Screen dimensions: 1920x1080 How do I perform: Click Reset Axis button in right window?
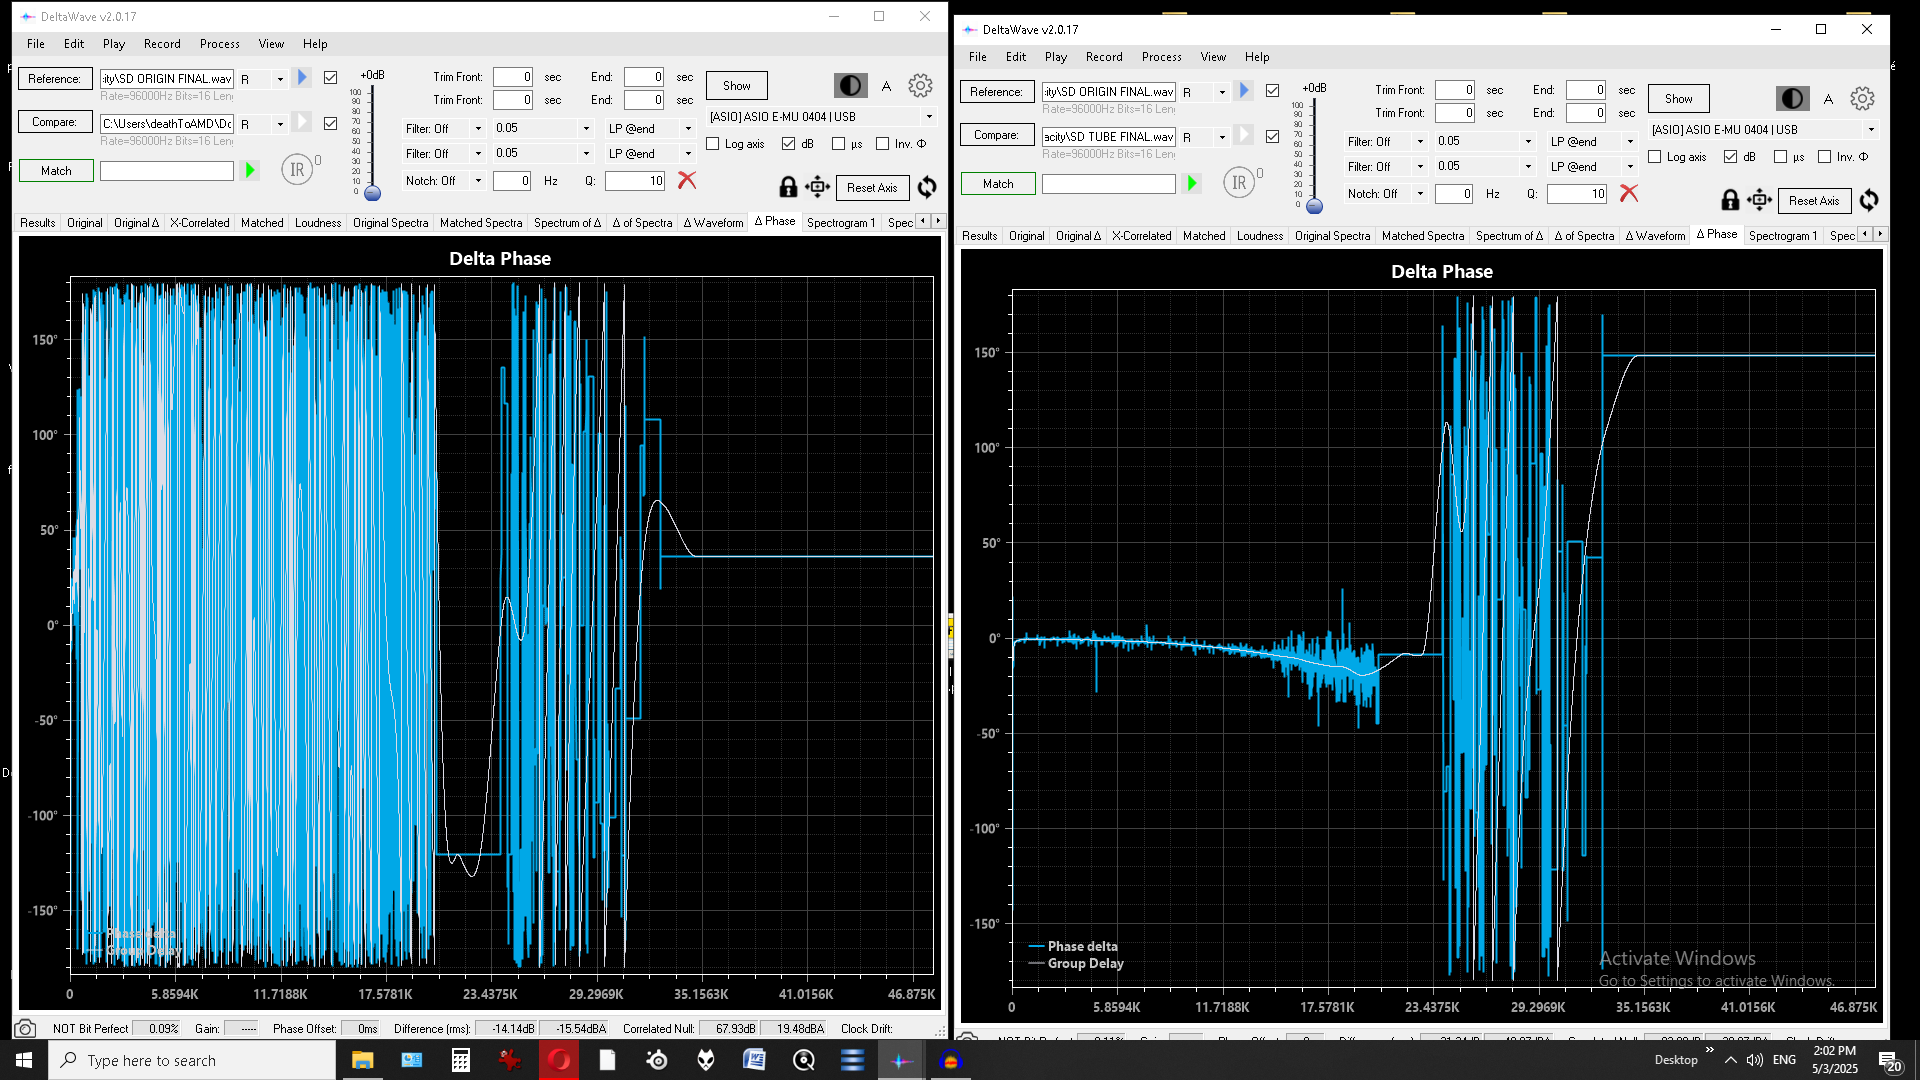pyautogui.click(x=1814, y=200)
